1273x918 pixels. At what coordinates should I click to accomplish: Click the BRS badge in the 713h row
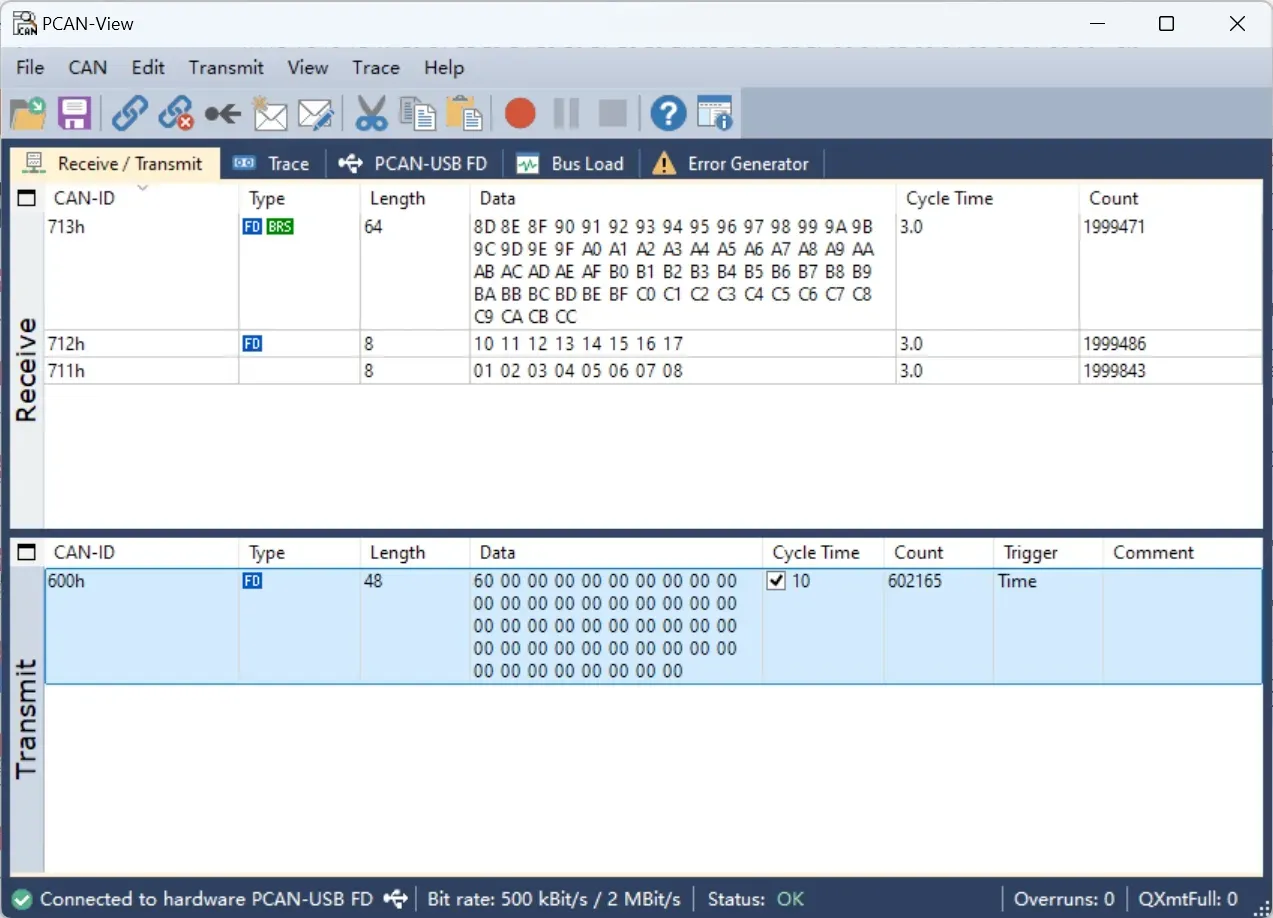[280, 227]
